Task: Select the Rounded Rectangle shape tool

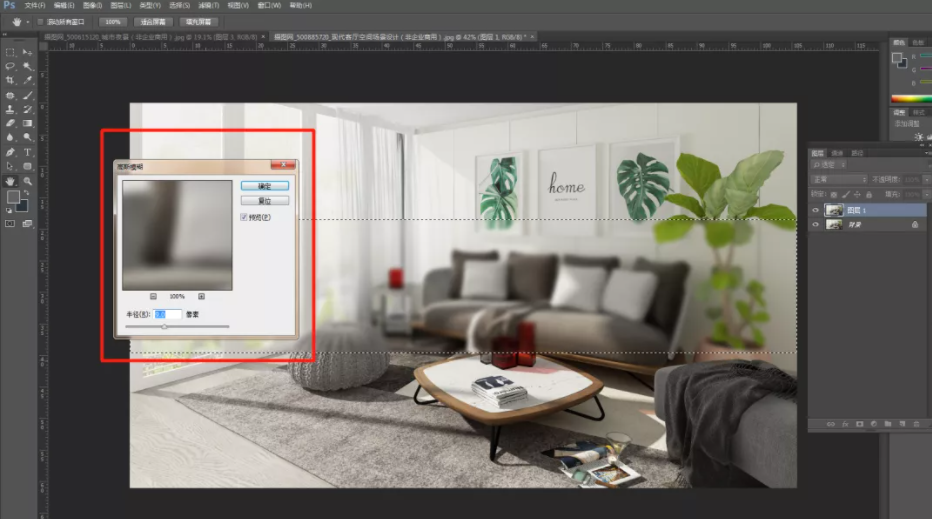Action: pos(27,166)
